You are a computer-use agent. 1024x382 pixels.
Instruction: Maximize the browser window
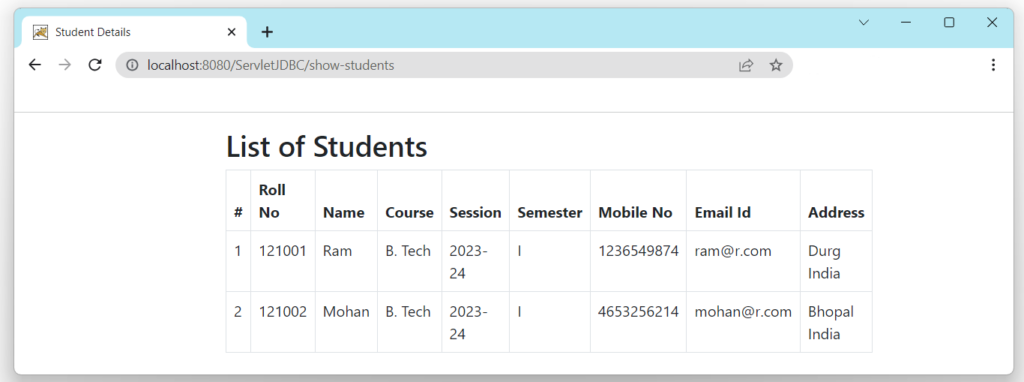949,22
